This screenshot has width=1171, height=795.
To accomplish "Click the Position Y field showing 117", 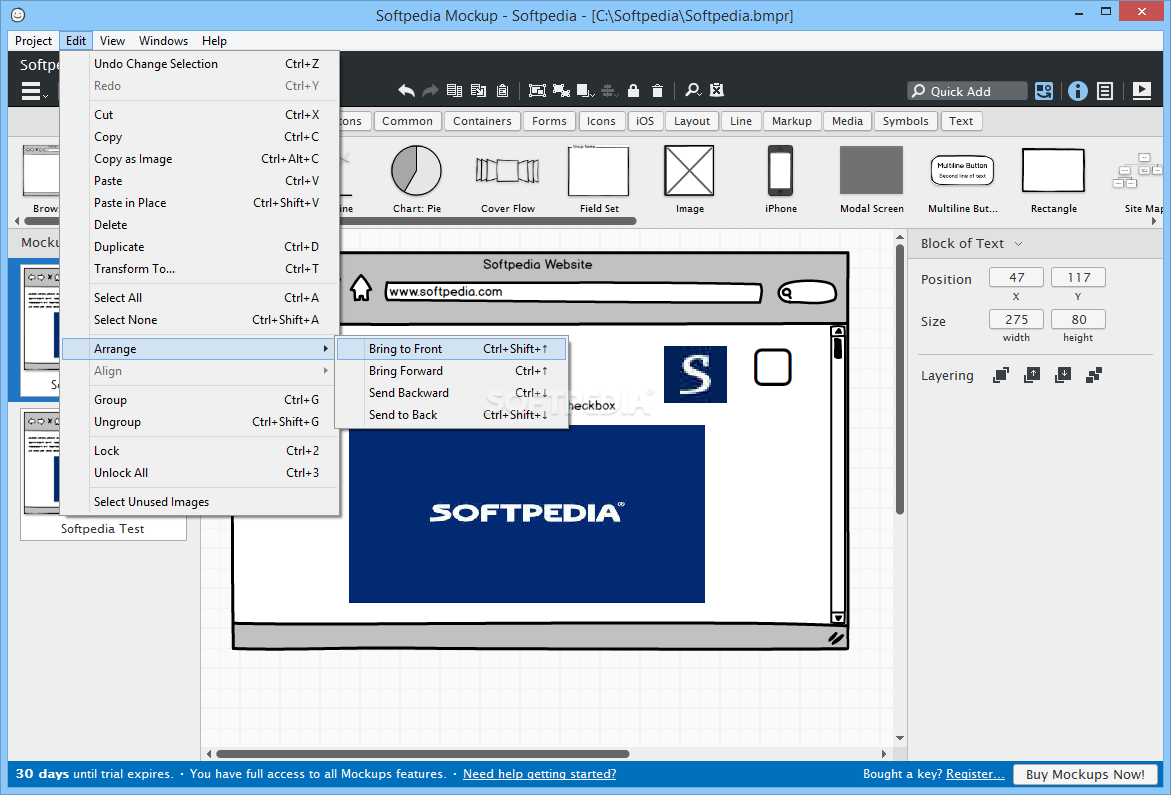I will coord(1078,277).
